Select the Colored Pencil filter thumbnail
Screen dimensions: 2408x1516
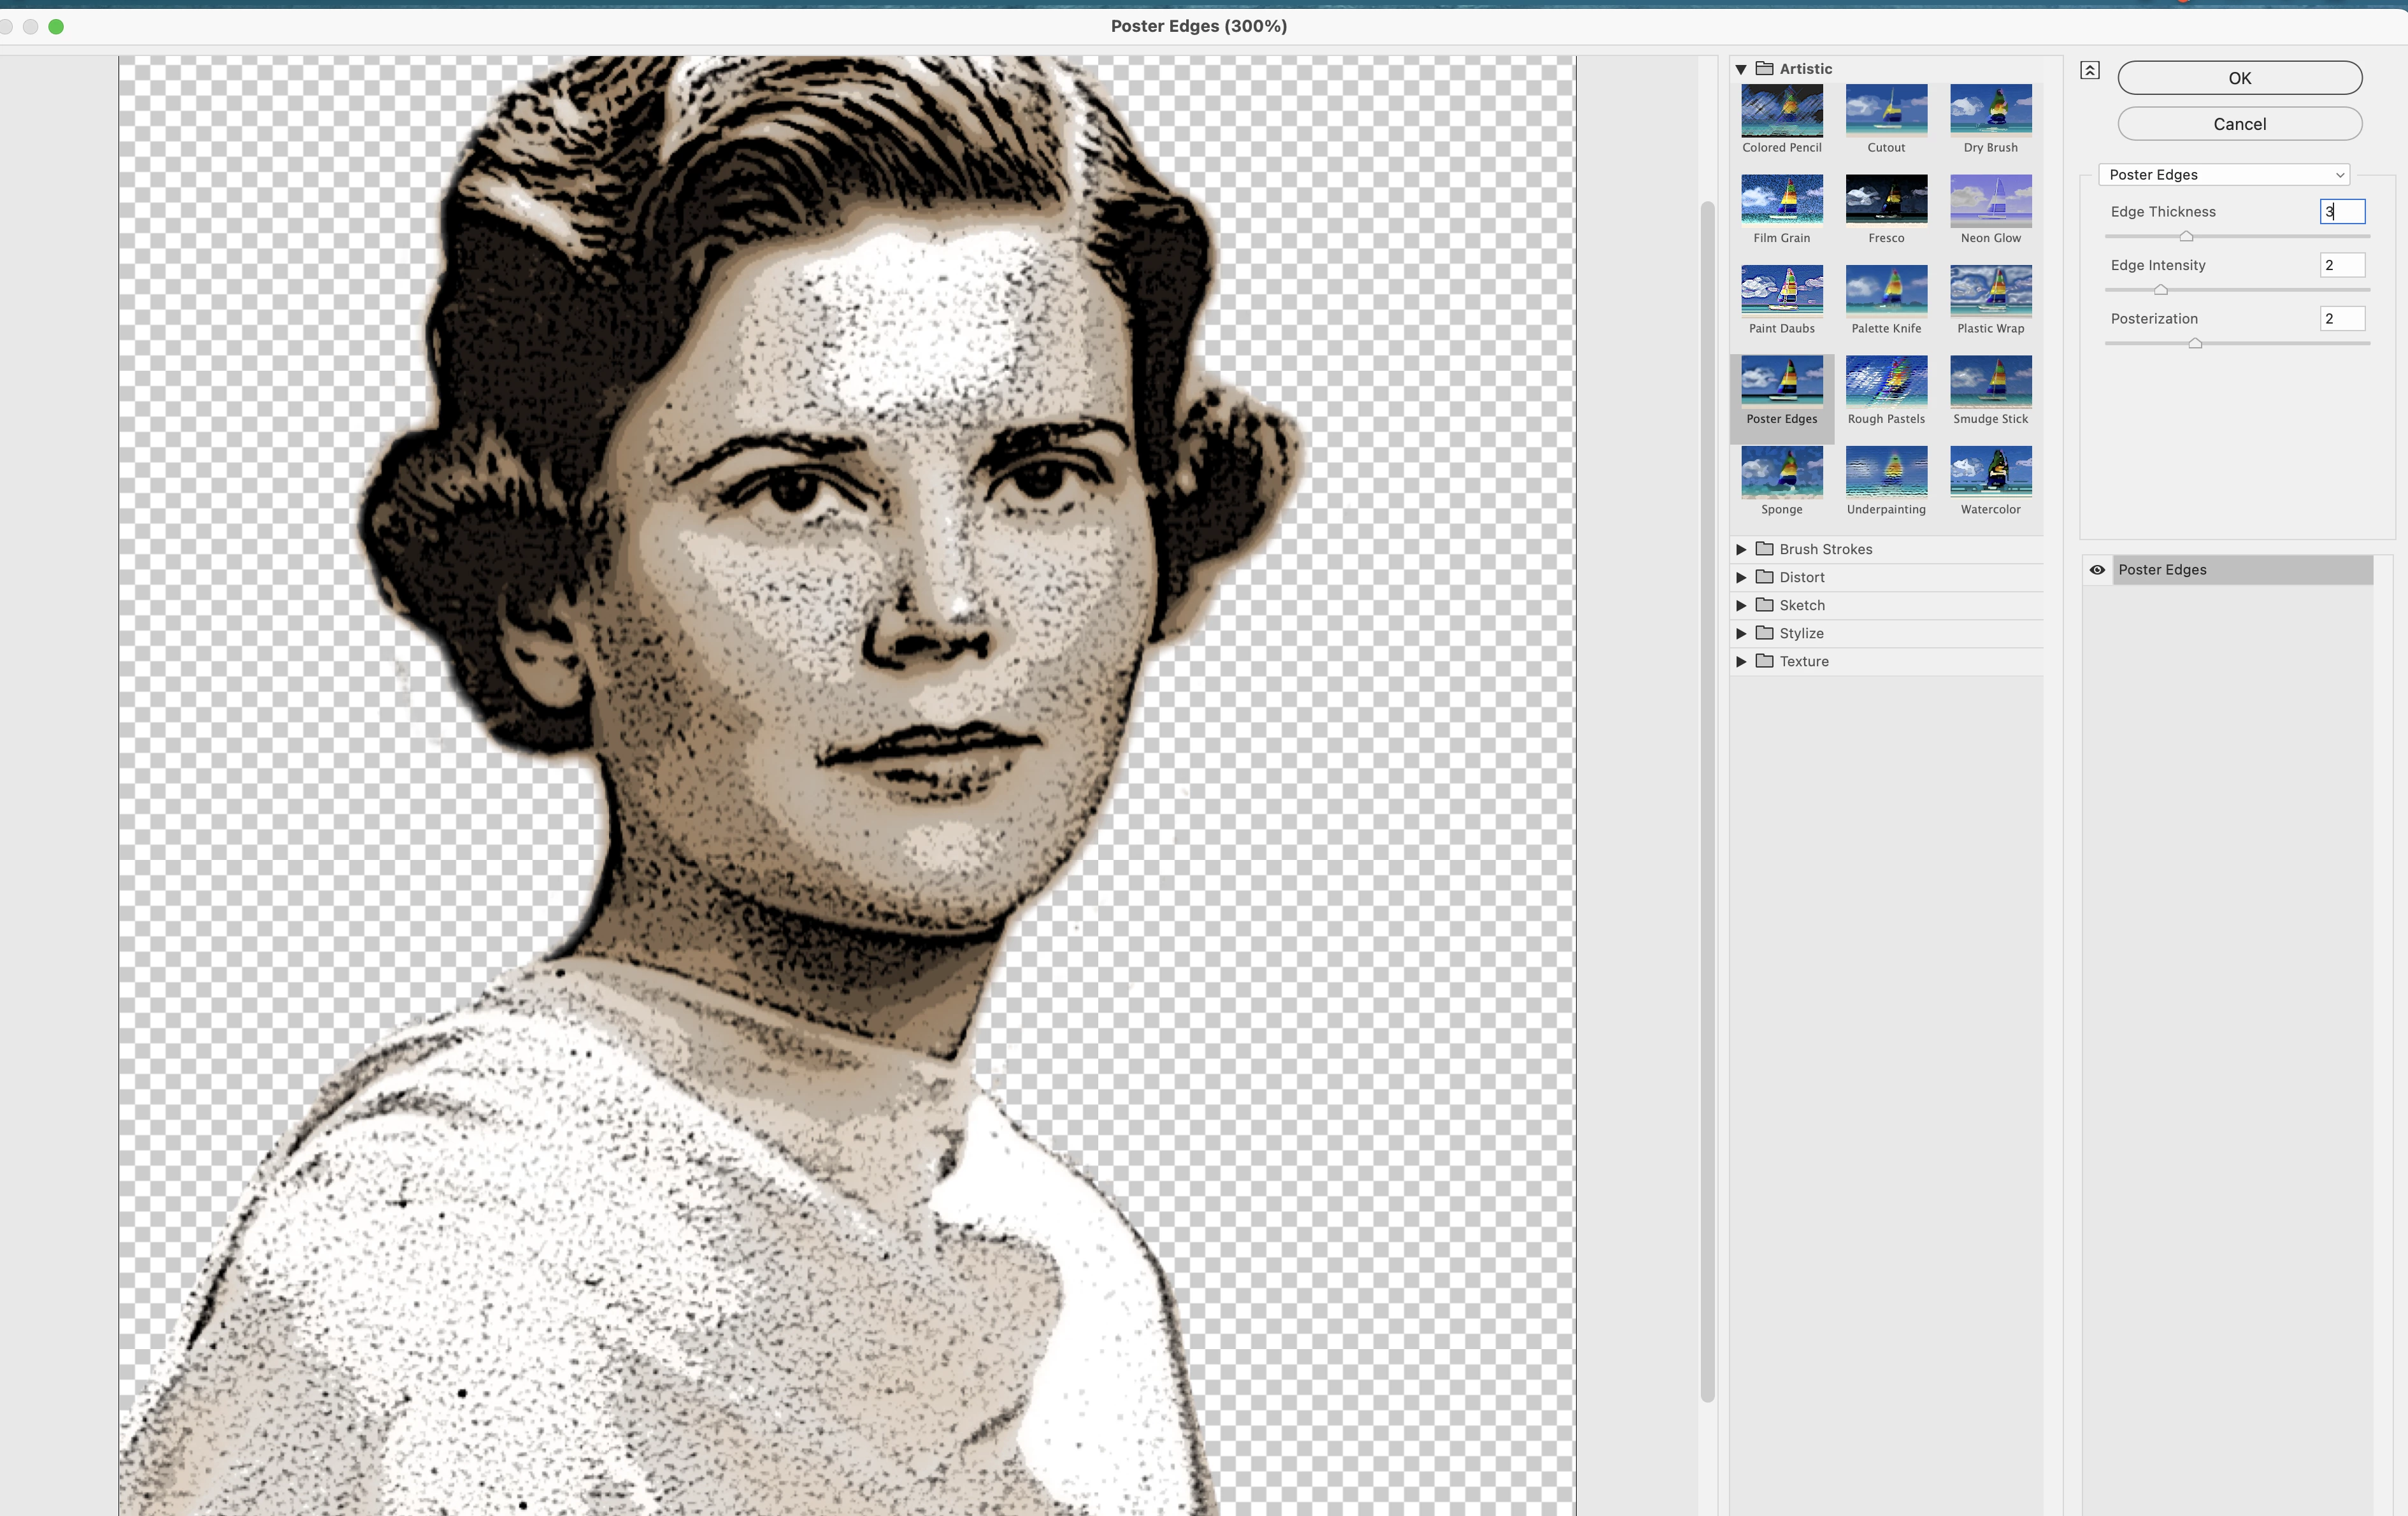(1781, 111)
